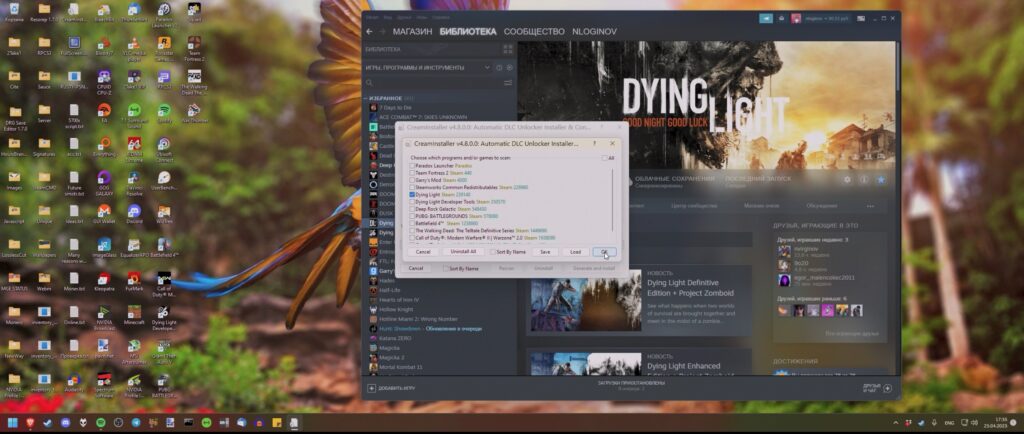Click the Steam Big Picture mode icon
The width and height of the screenshot is (1024, 434).
861,18
